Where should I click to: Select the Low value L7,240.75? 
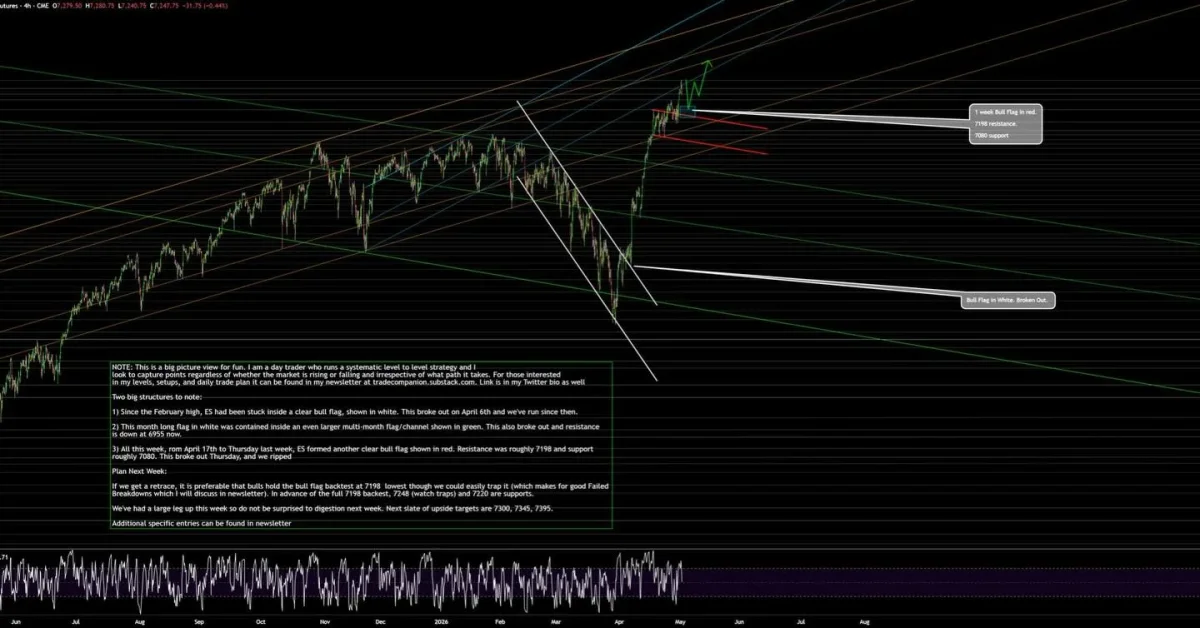[x=130, y=5]
